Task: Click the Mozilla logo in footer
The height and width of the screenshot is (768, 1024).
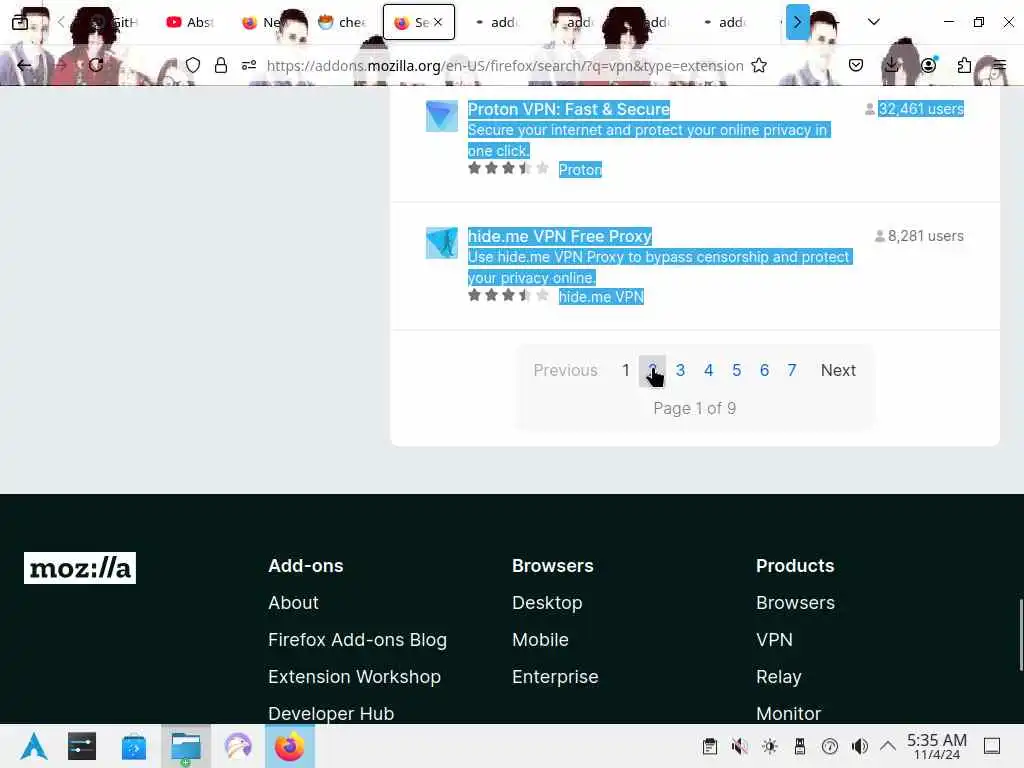Action: point(80,568)
